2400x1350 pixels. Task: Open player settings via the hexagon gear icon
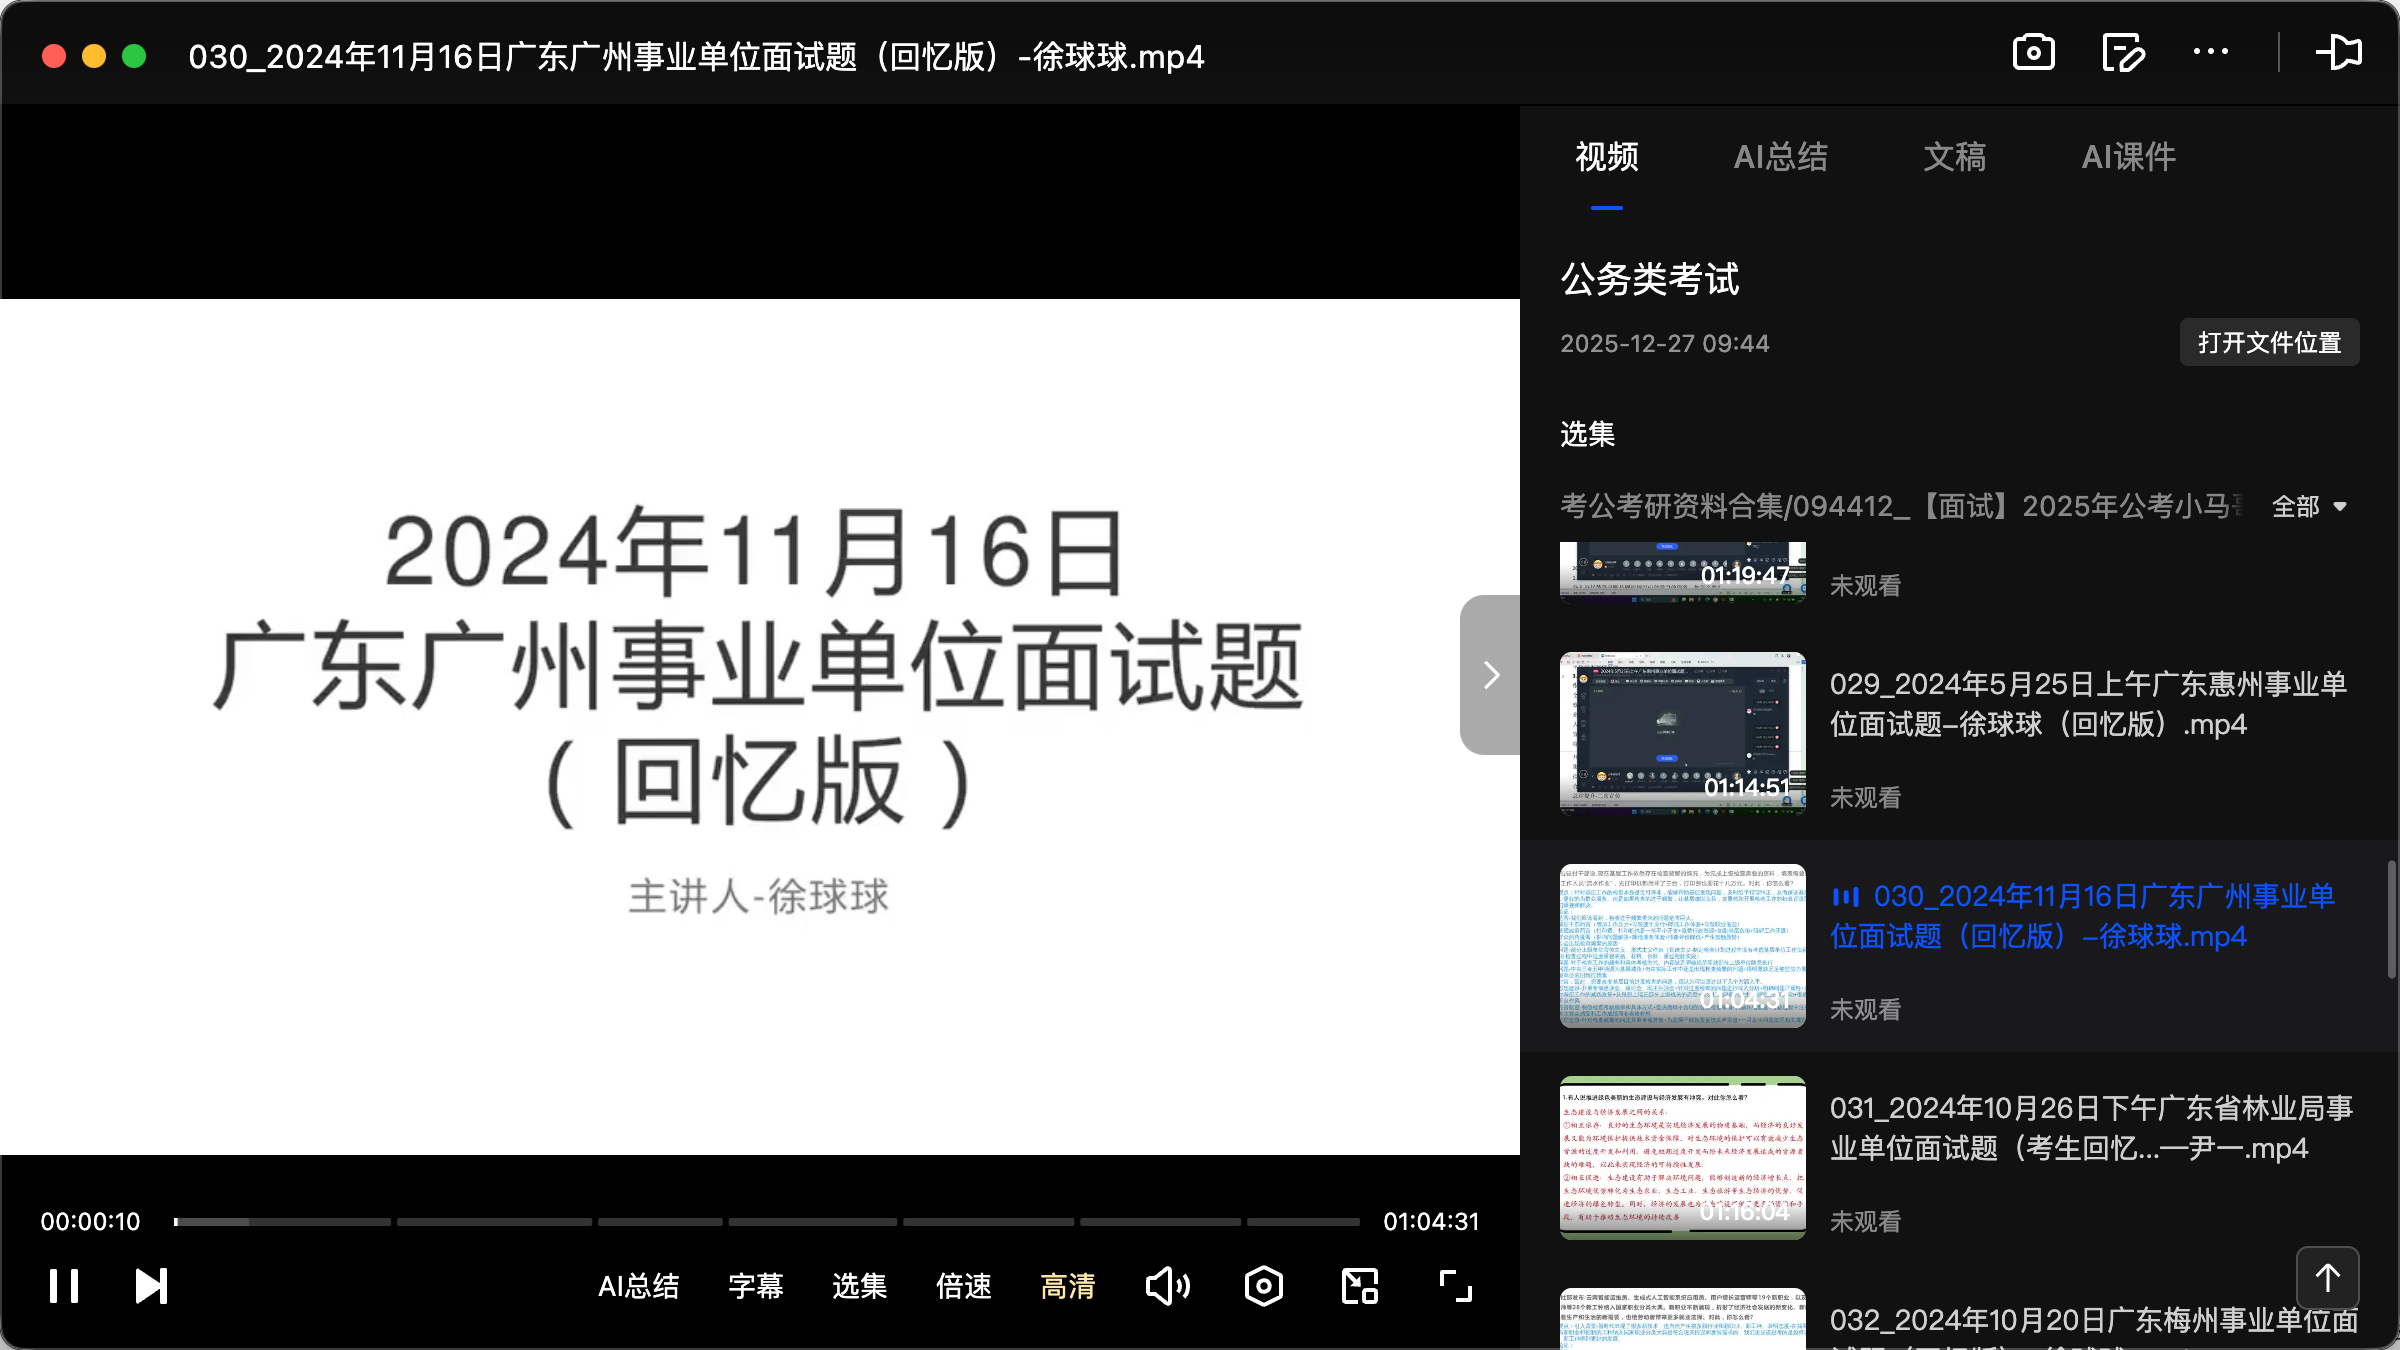[1263, 1286]
